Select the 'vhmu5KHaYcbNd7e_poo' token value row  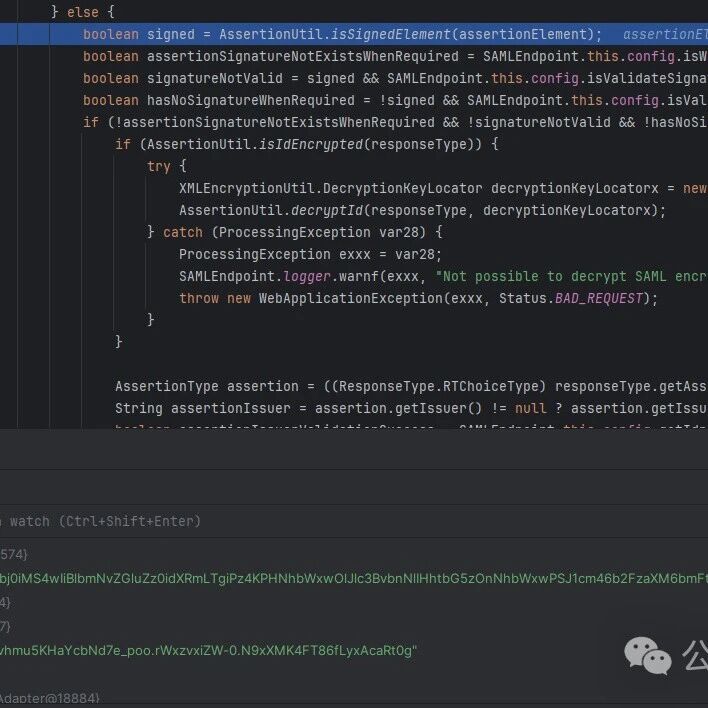(208, 651)
